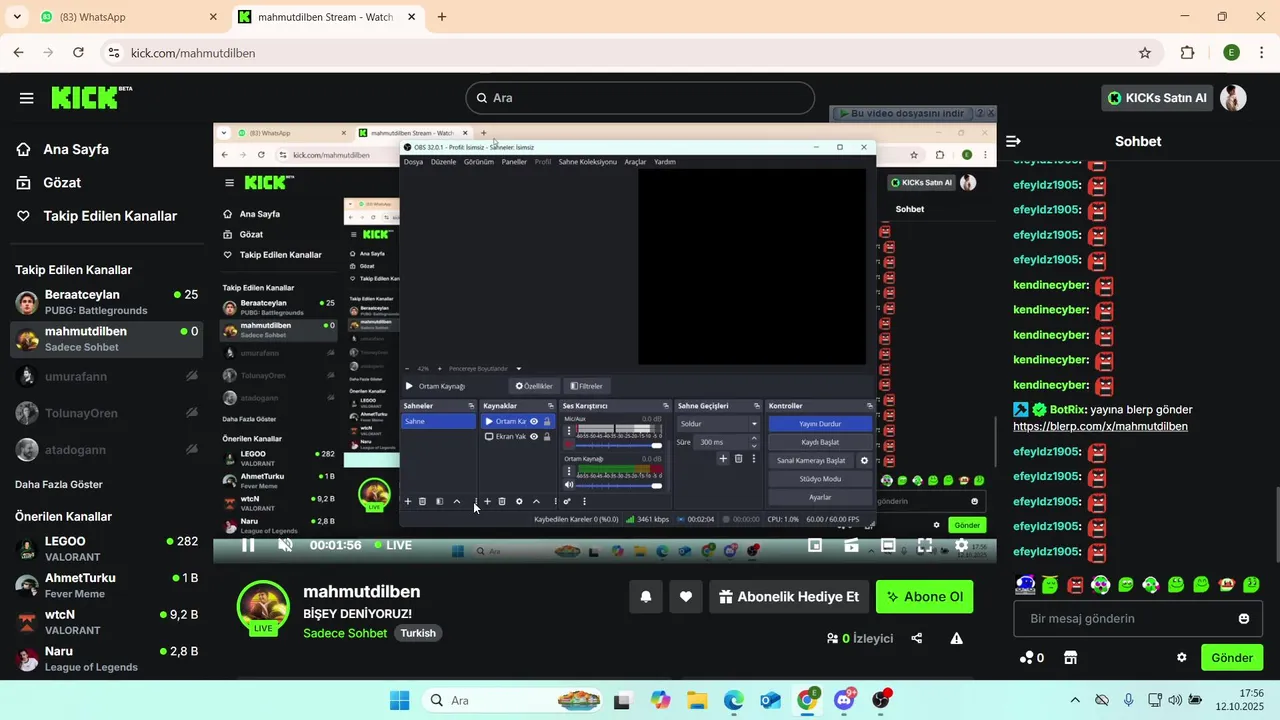This screenshot has width=1280, height=720.
Task: Open chat settings gear
Action: click(x=1181, y=658)
